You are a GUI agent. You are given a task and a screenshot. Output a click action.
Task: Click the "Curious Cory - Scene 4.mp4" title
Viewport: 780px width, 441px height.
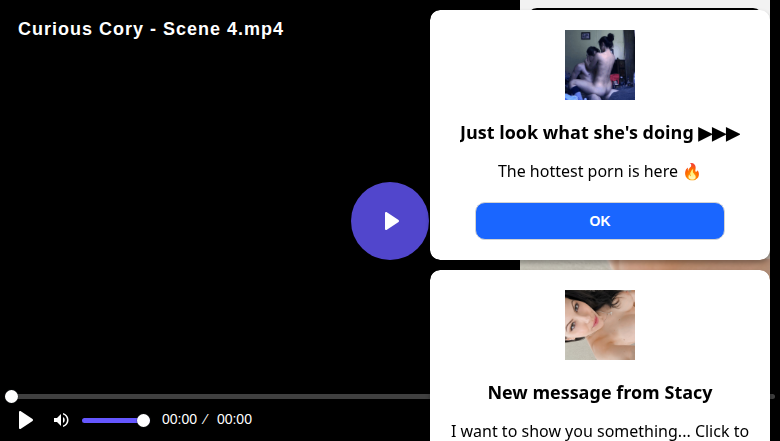coord(151,29)
